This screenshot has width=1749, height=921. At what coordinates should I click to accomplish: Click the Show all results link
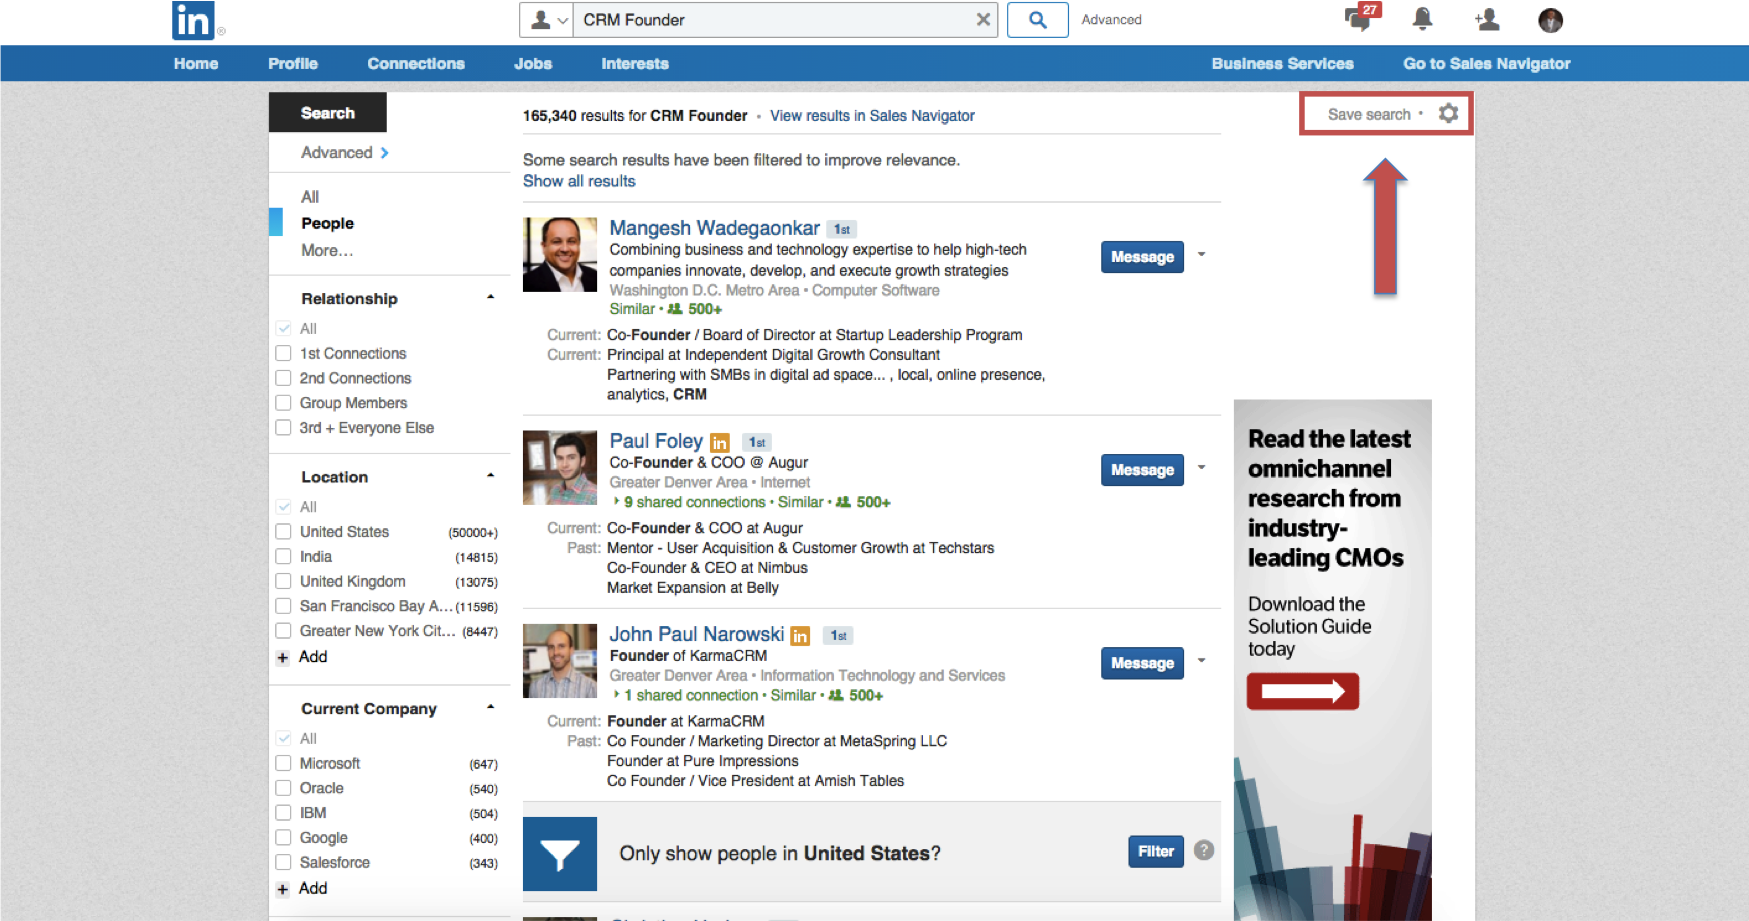(x=579, y=181)
